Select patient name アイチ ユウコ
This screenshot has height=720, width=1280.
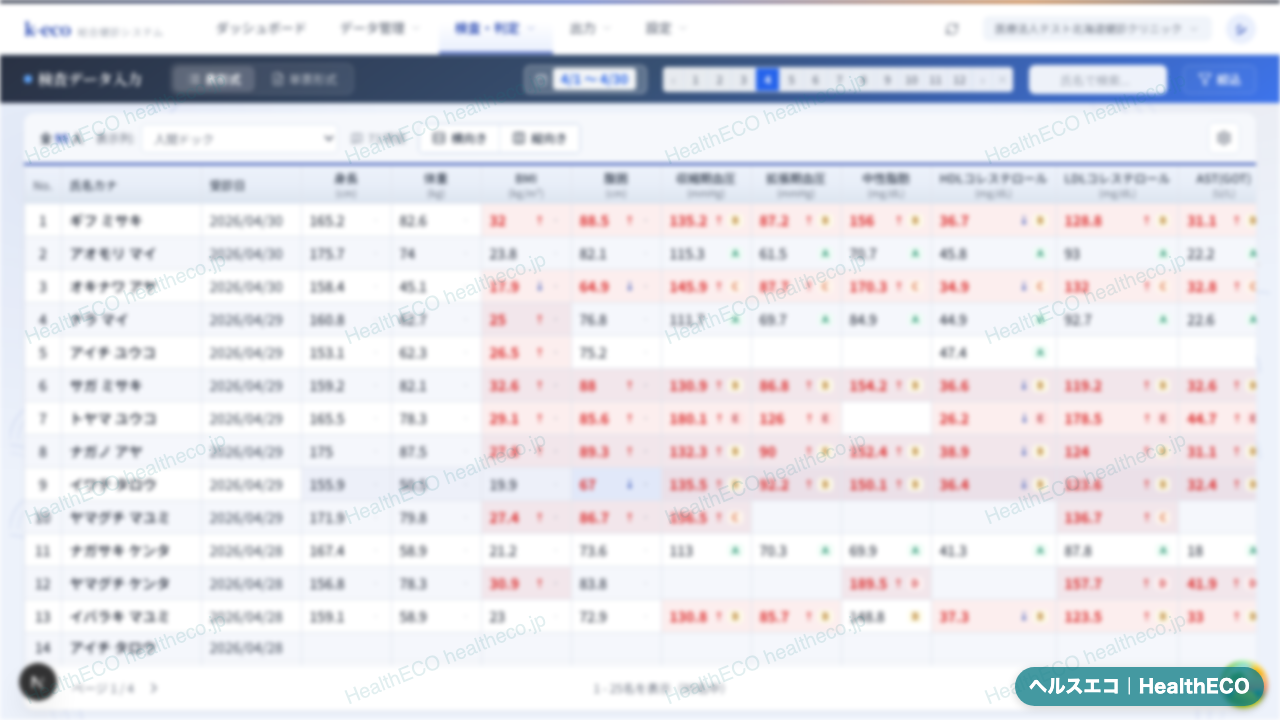pyautogui.click(x=112, y=353)
